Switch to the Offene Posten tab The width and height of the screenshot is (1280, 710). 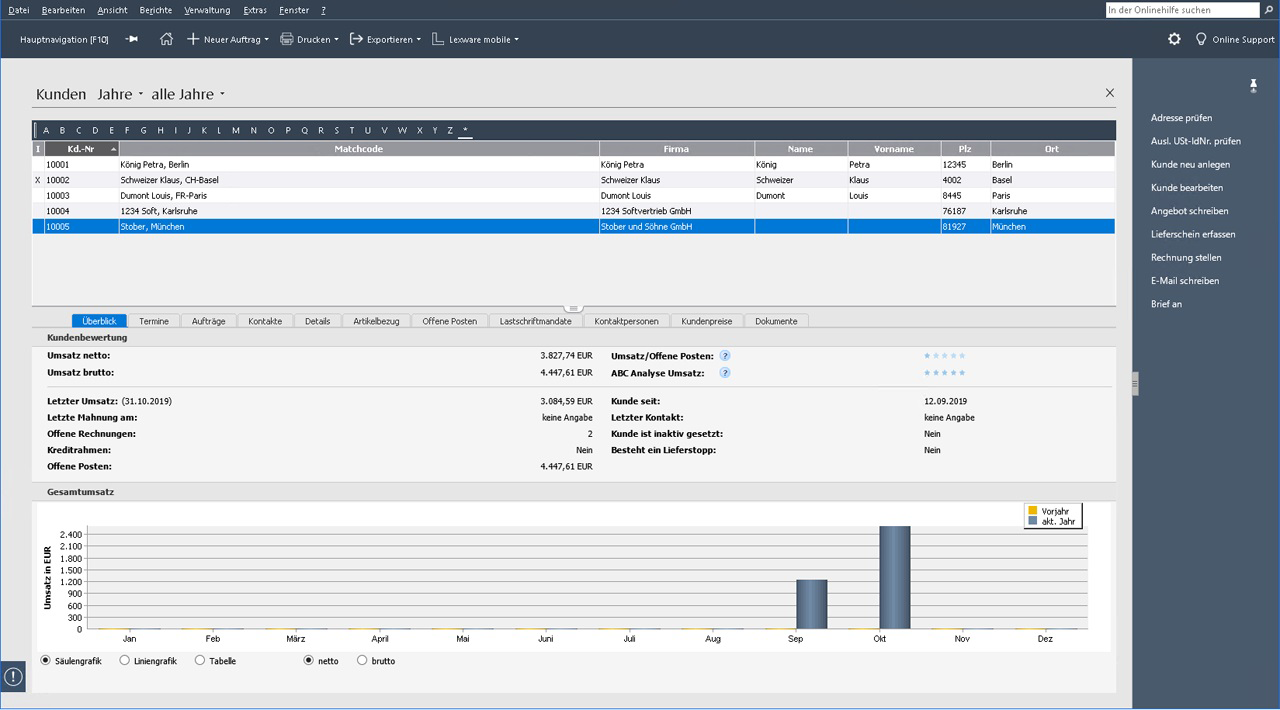449,321
